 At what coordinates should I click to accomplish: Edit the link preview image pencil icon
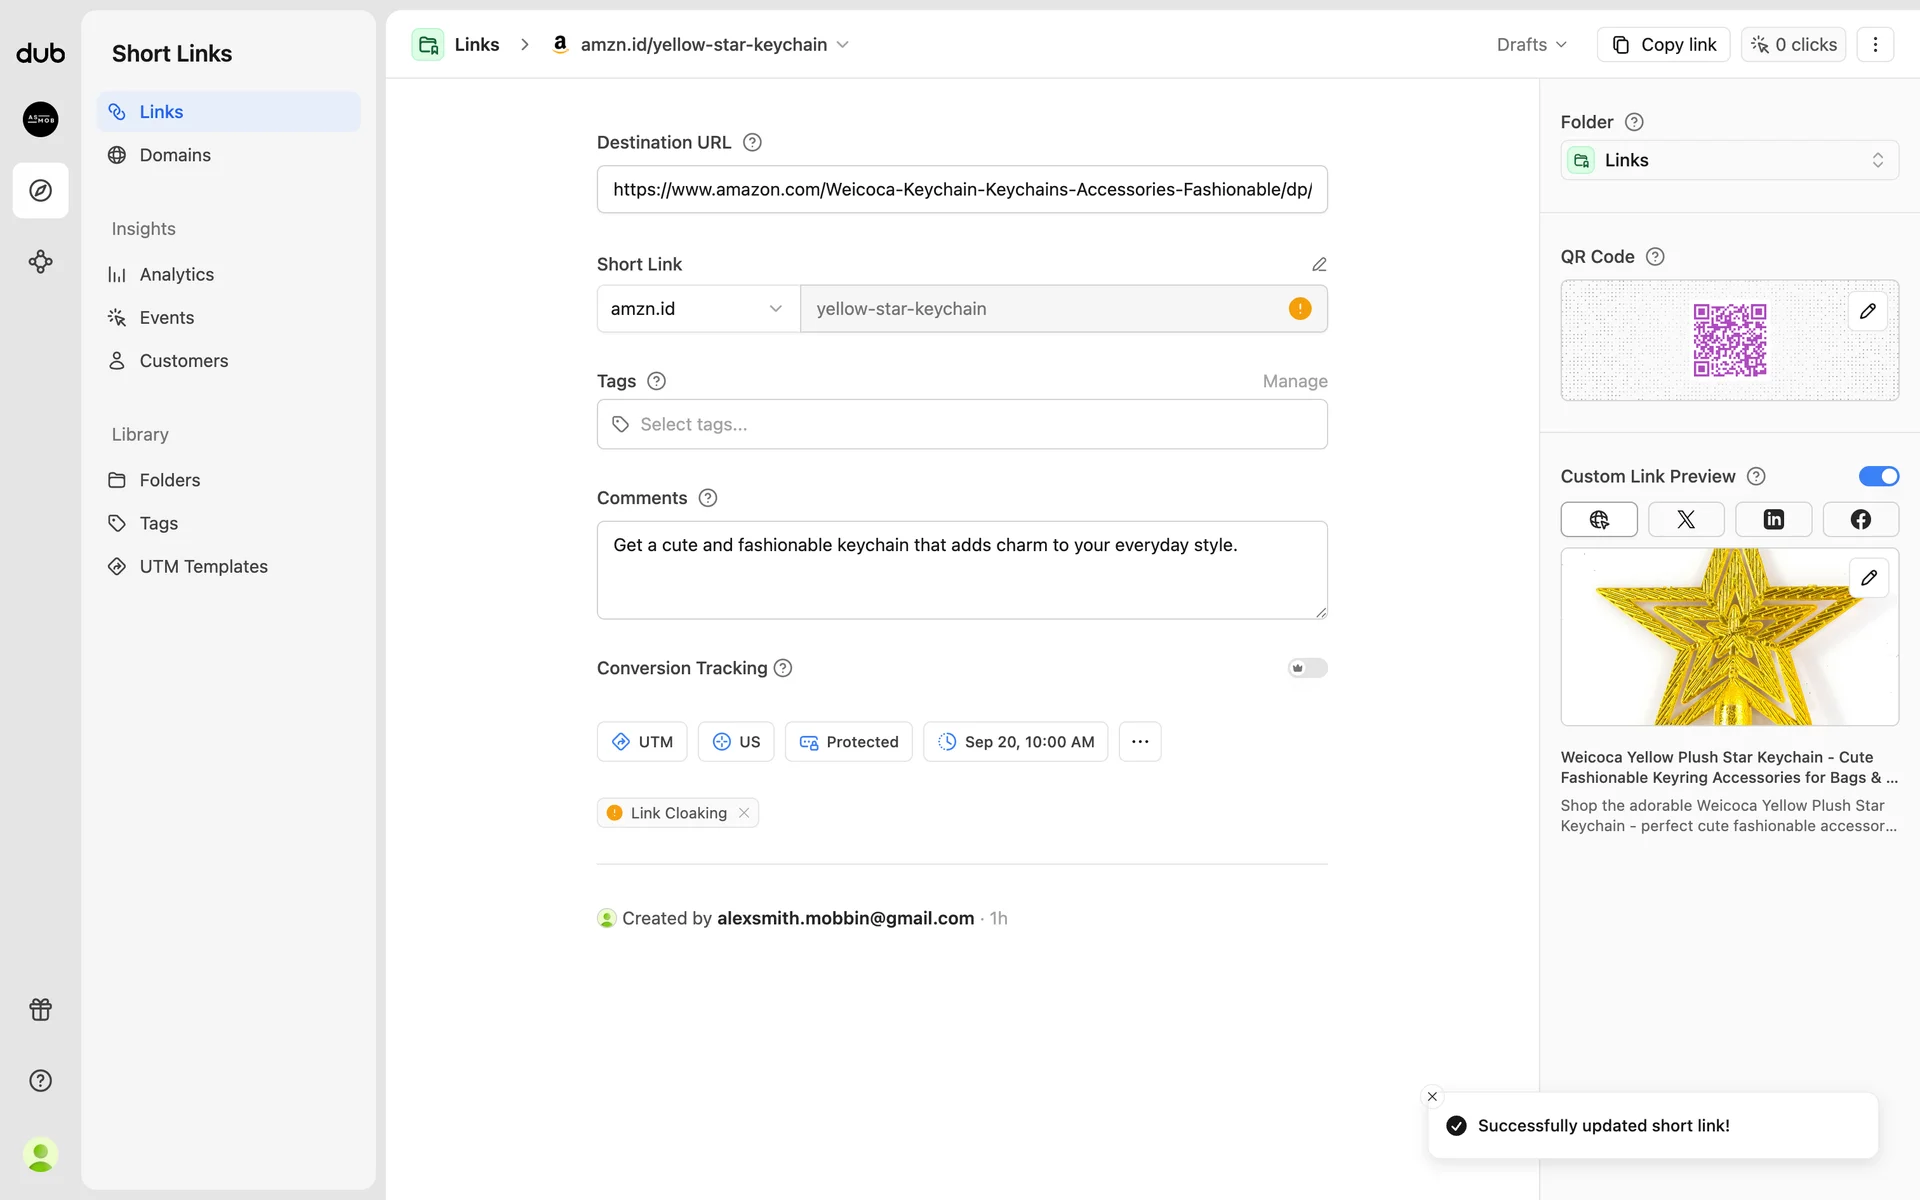point(1868,578)
